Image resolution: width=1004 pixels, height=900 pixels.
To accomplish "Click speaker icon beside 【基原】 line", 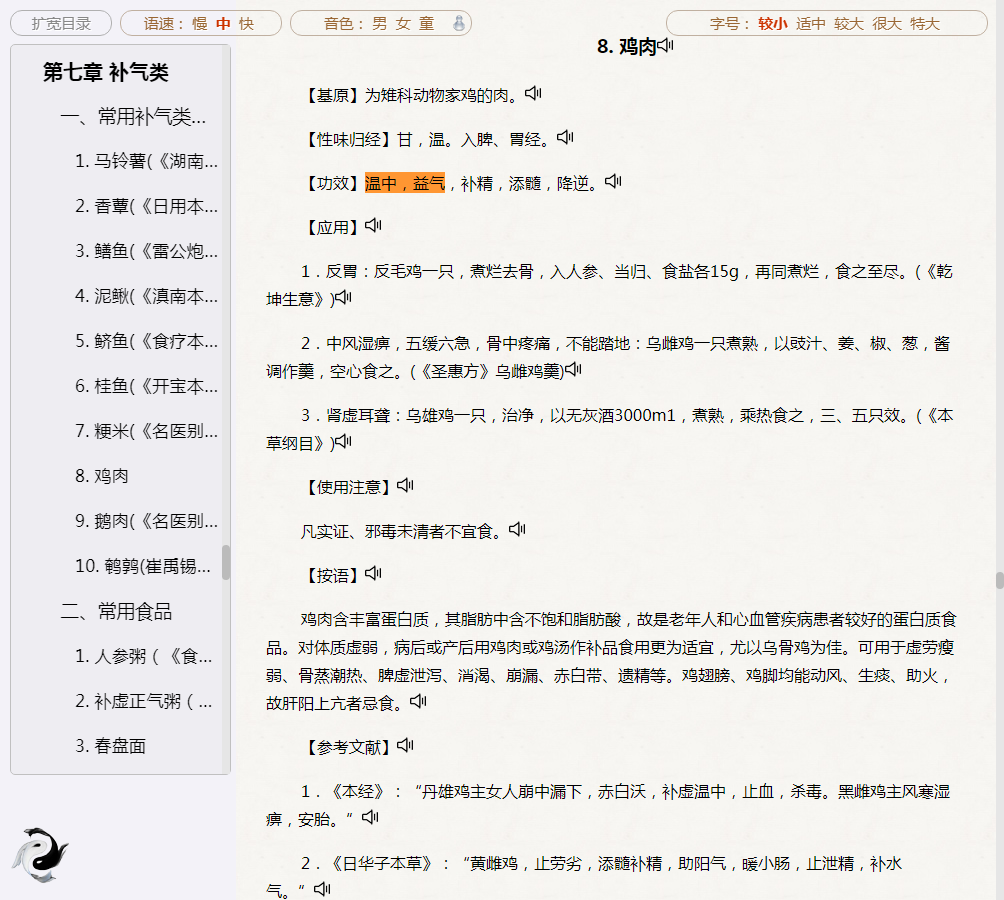I will pos(533,94).
